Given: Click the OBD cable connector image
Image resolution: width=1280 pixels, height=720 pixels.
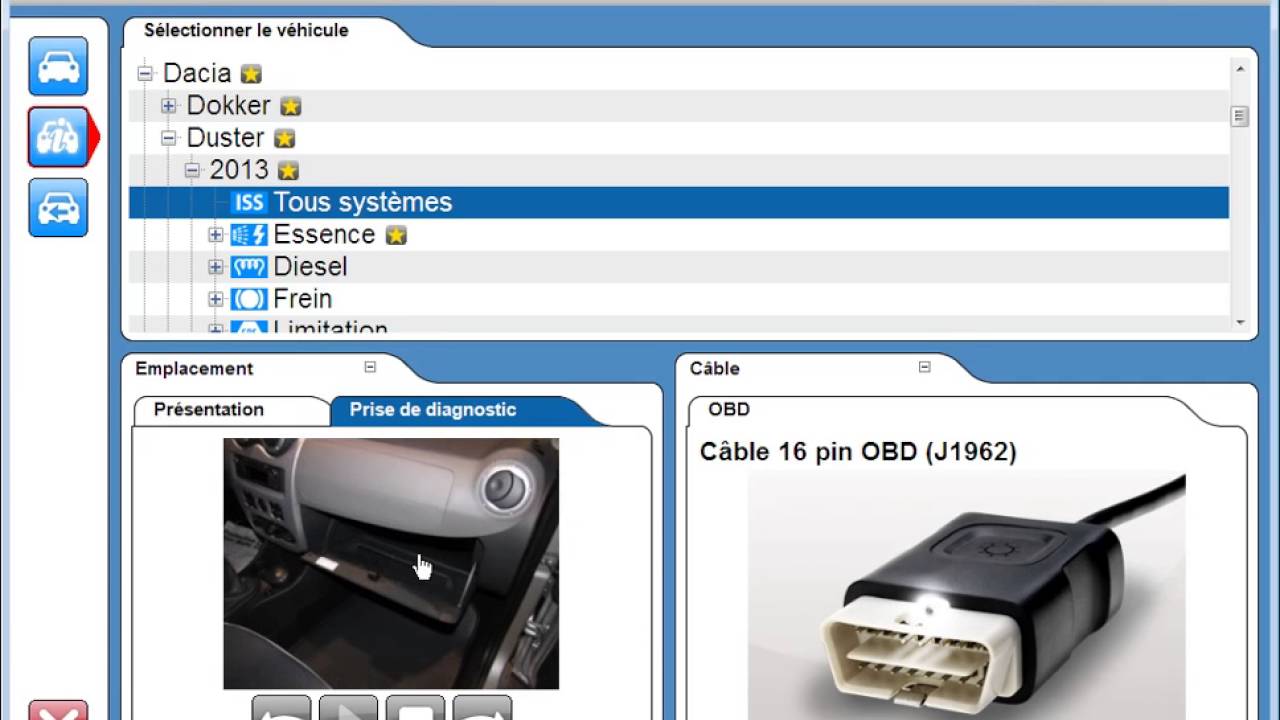Looking at the screenshot, I should tap(966, 595).
